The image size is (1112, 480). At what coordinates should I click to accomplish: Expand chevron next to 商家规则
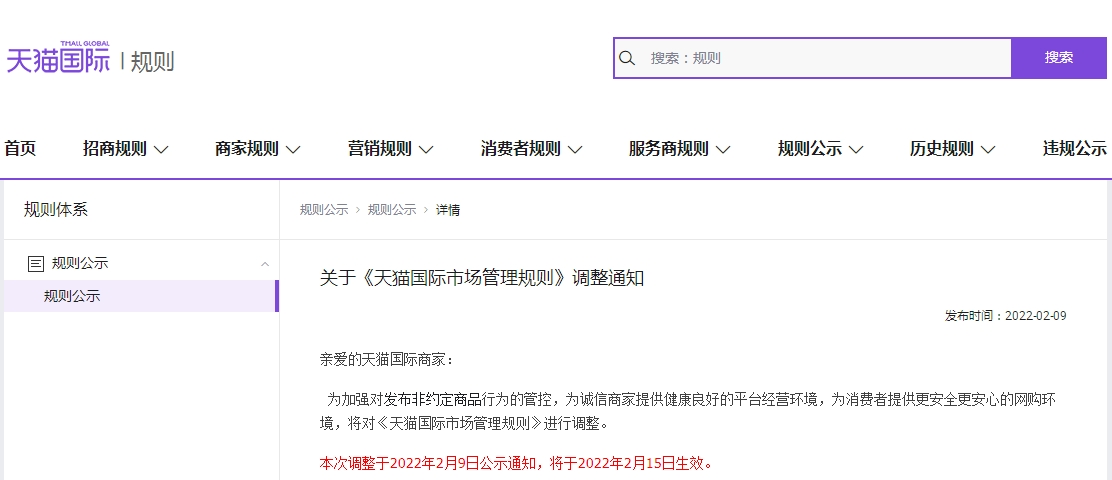[x=293, y=150]
